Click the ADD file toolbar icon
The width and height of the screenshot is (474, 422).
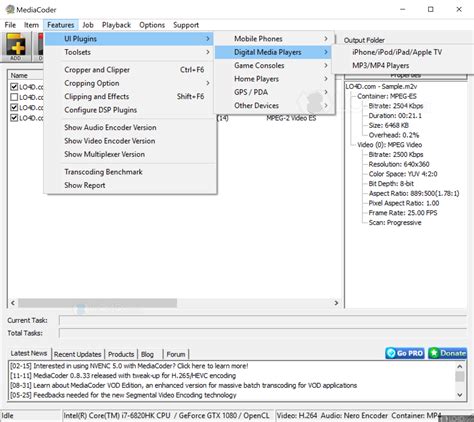pos(16,47)
